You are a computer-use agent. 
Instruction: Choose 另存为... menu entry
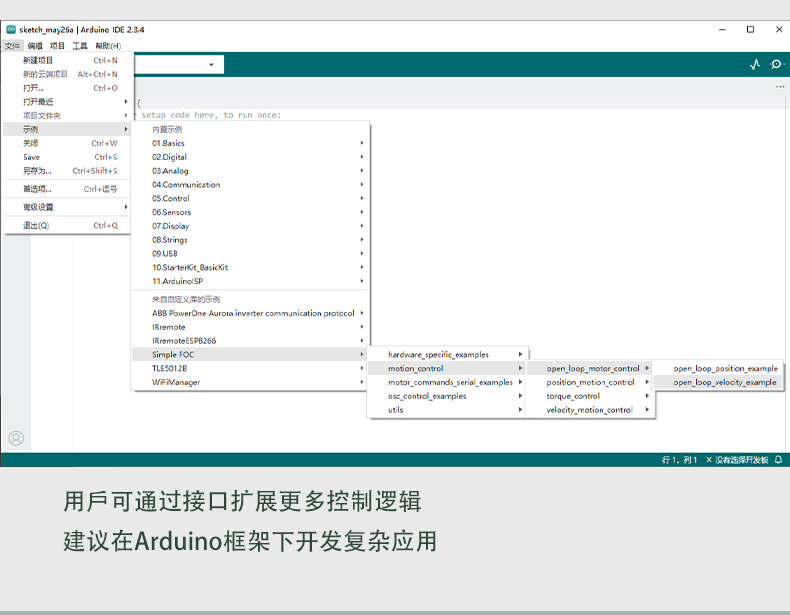67,171
